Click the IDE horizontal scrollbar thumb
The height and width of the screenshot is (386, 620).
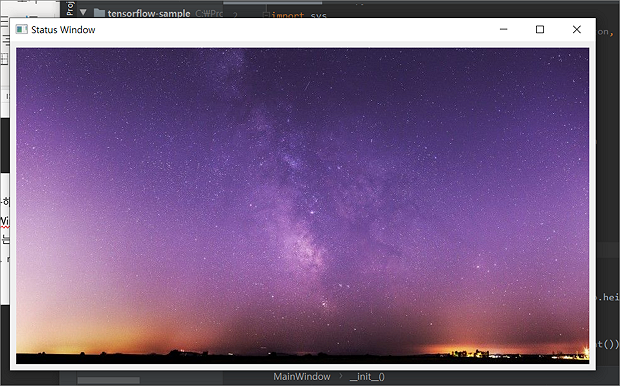pos(108,380)
